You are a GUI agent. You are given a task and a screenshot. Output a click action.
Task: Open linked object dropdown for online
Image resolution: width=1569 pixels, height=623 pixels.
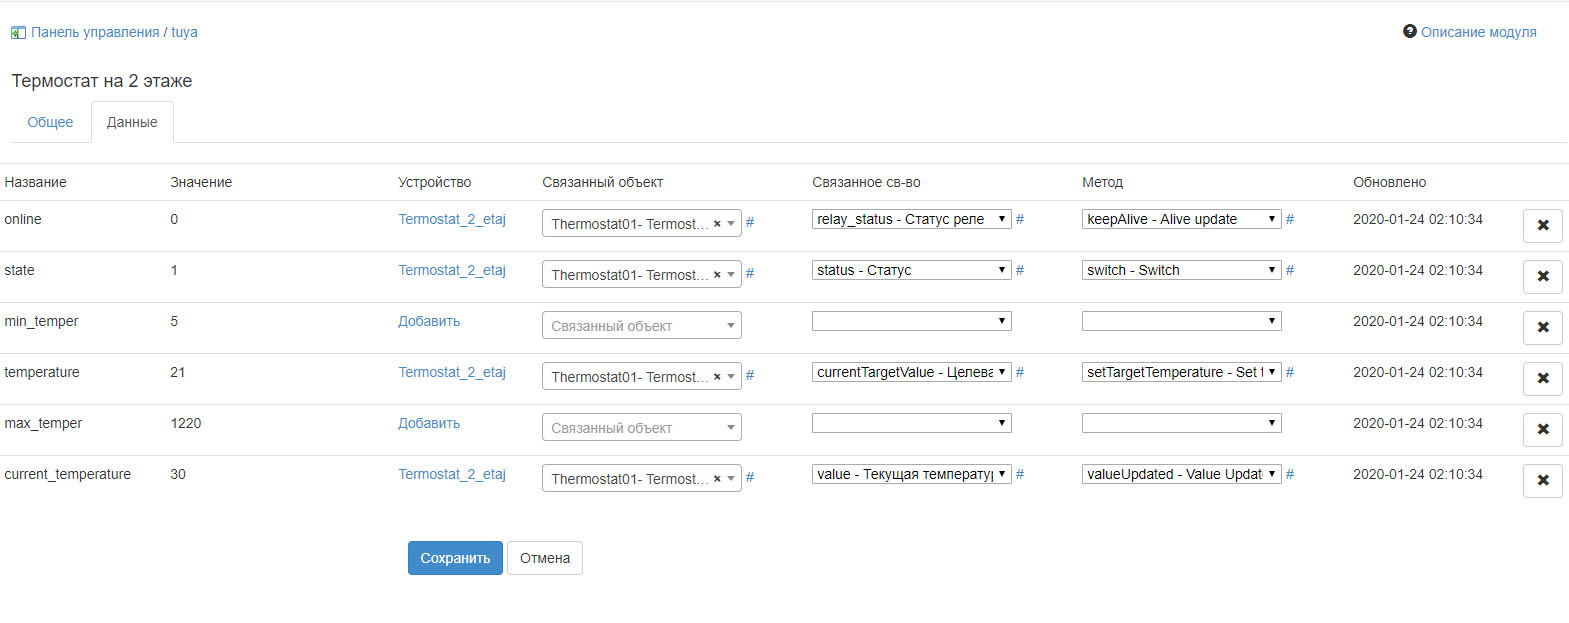coord(641,223)
